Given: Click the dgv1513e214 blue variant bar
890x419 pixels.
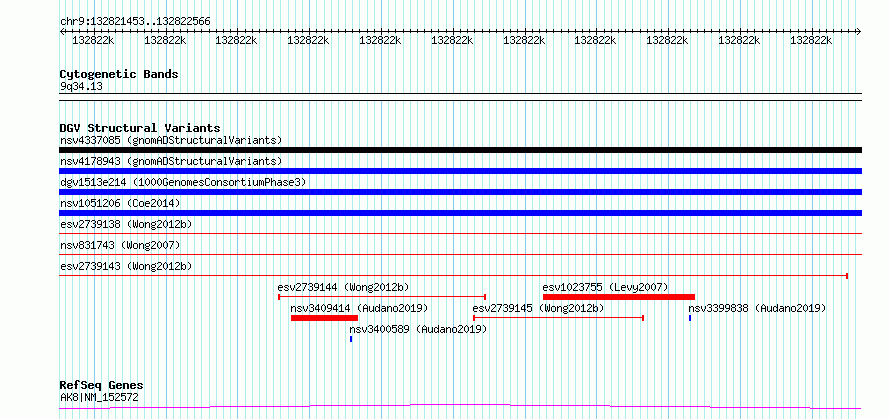Looking at the screenshot, I should (460, 192).
